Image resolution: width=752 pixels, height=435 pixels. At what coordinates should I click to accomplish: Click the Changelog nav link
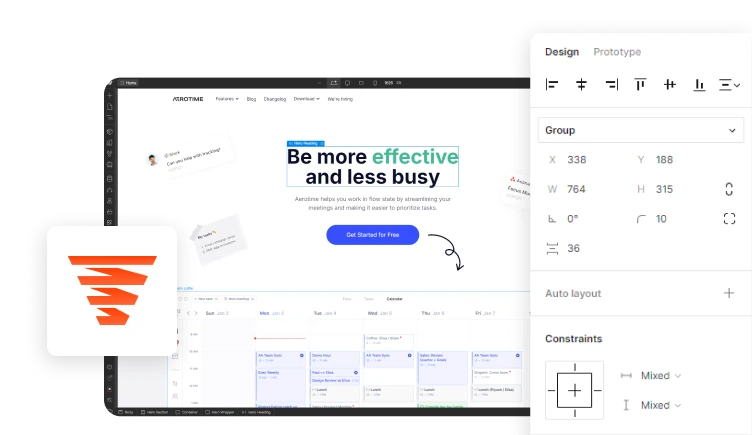(275, 99)
